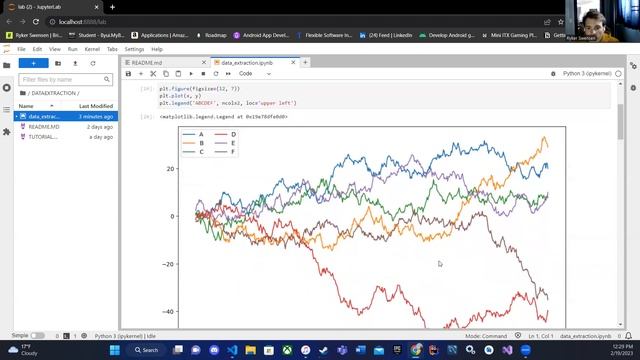Click the Mode: Command status text

click(486, 336)
